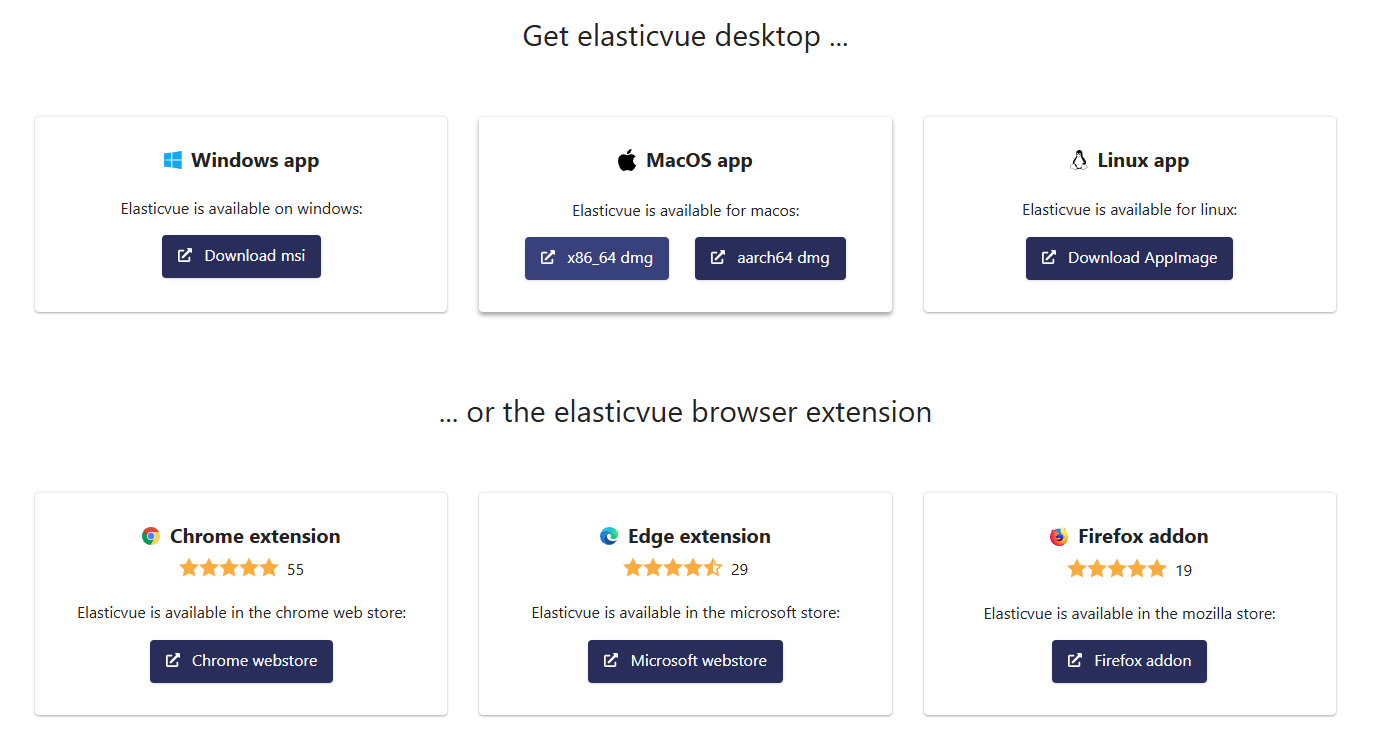
Task: Download the aarch64 dmg for MacOS
Action: 770,258
